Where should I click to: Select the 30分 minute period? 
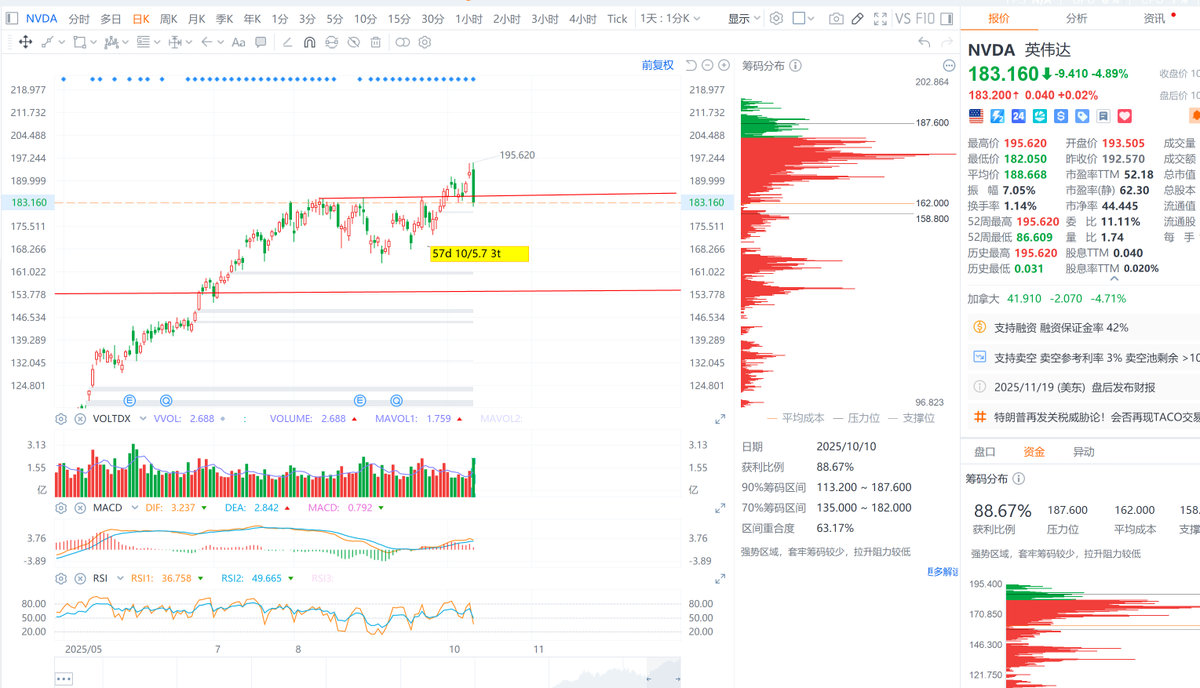click(433, 19)
